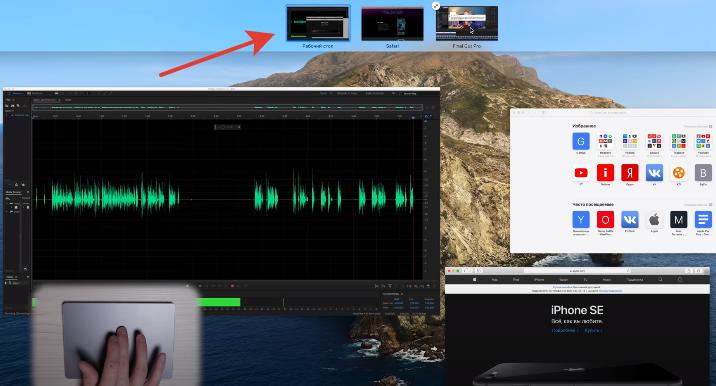The image size is (716, 386).
Task: Open the Google favorite tile in Safari
Action: tap(581, 142)
